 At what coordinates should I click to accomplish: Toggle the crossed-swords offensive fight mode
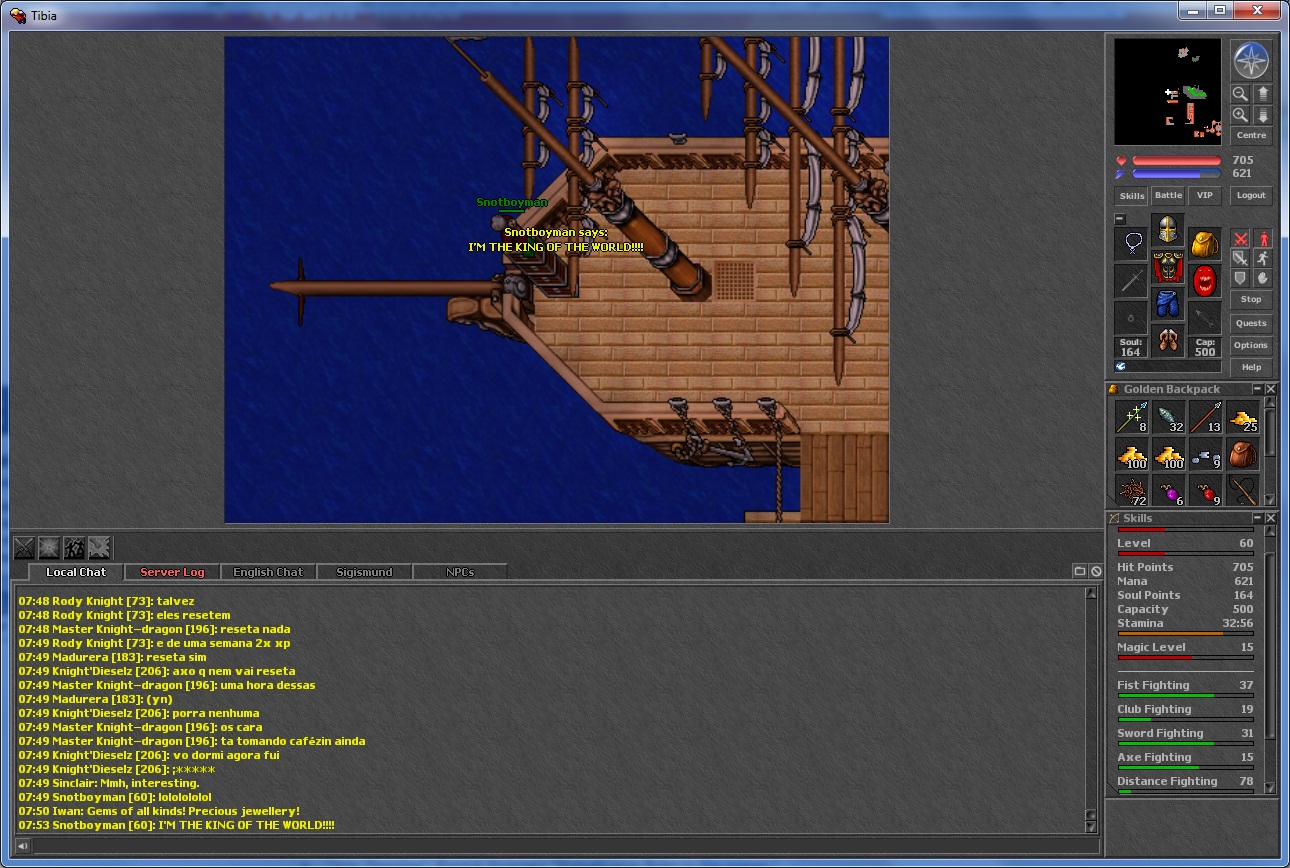1240,239
